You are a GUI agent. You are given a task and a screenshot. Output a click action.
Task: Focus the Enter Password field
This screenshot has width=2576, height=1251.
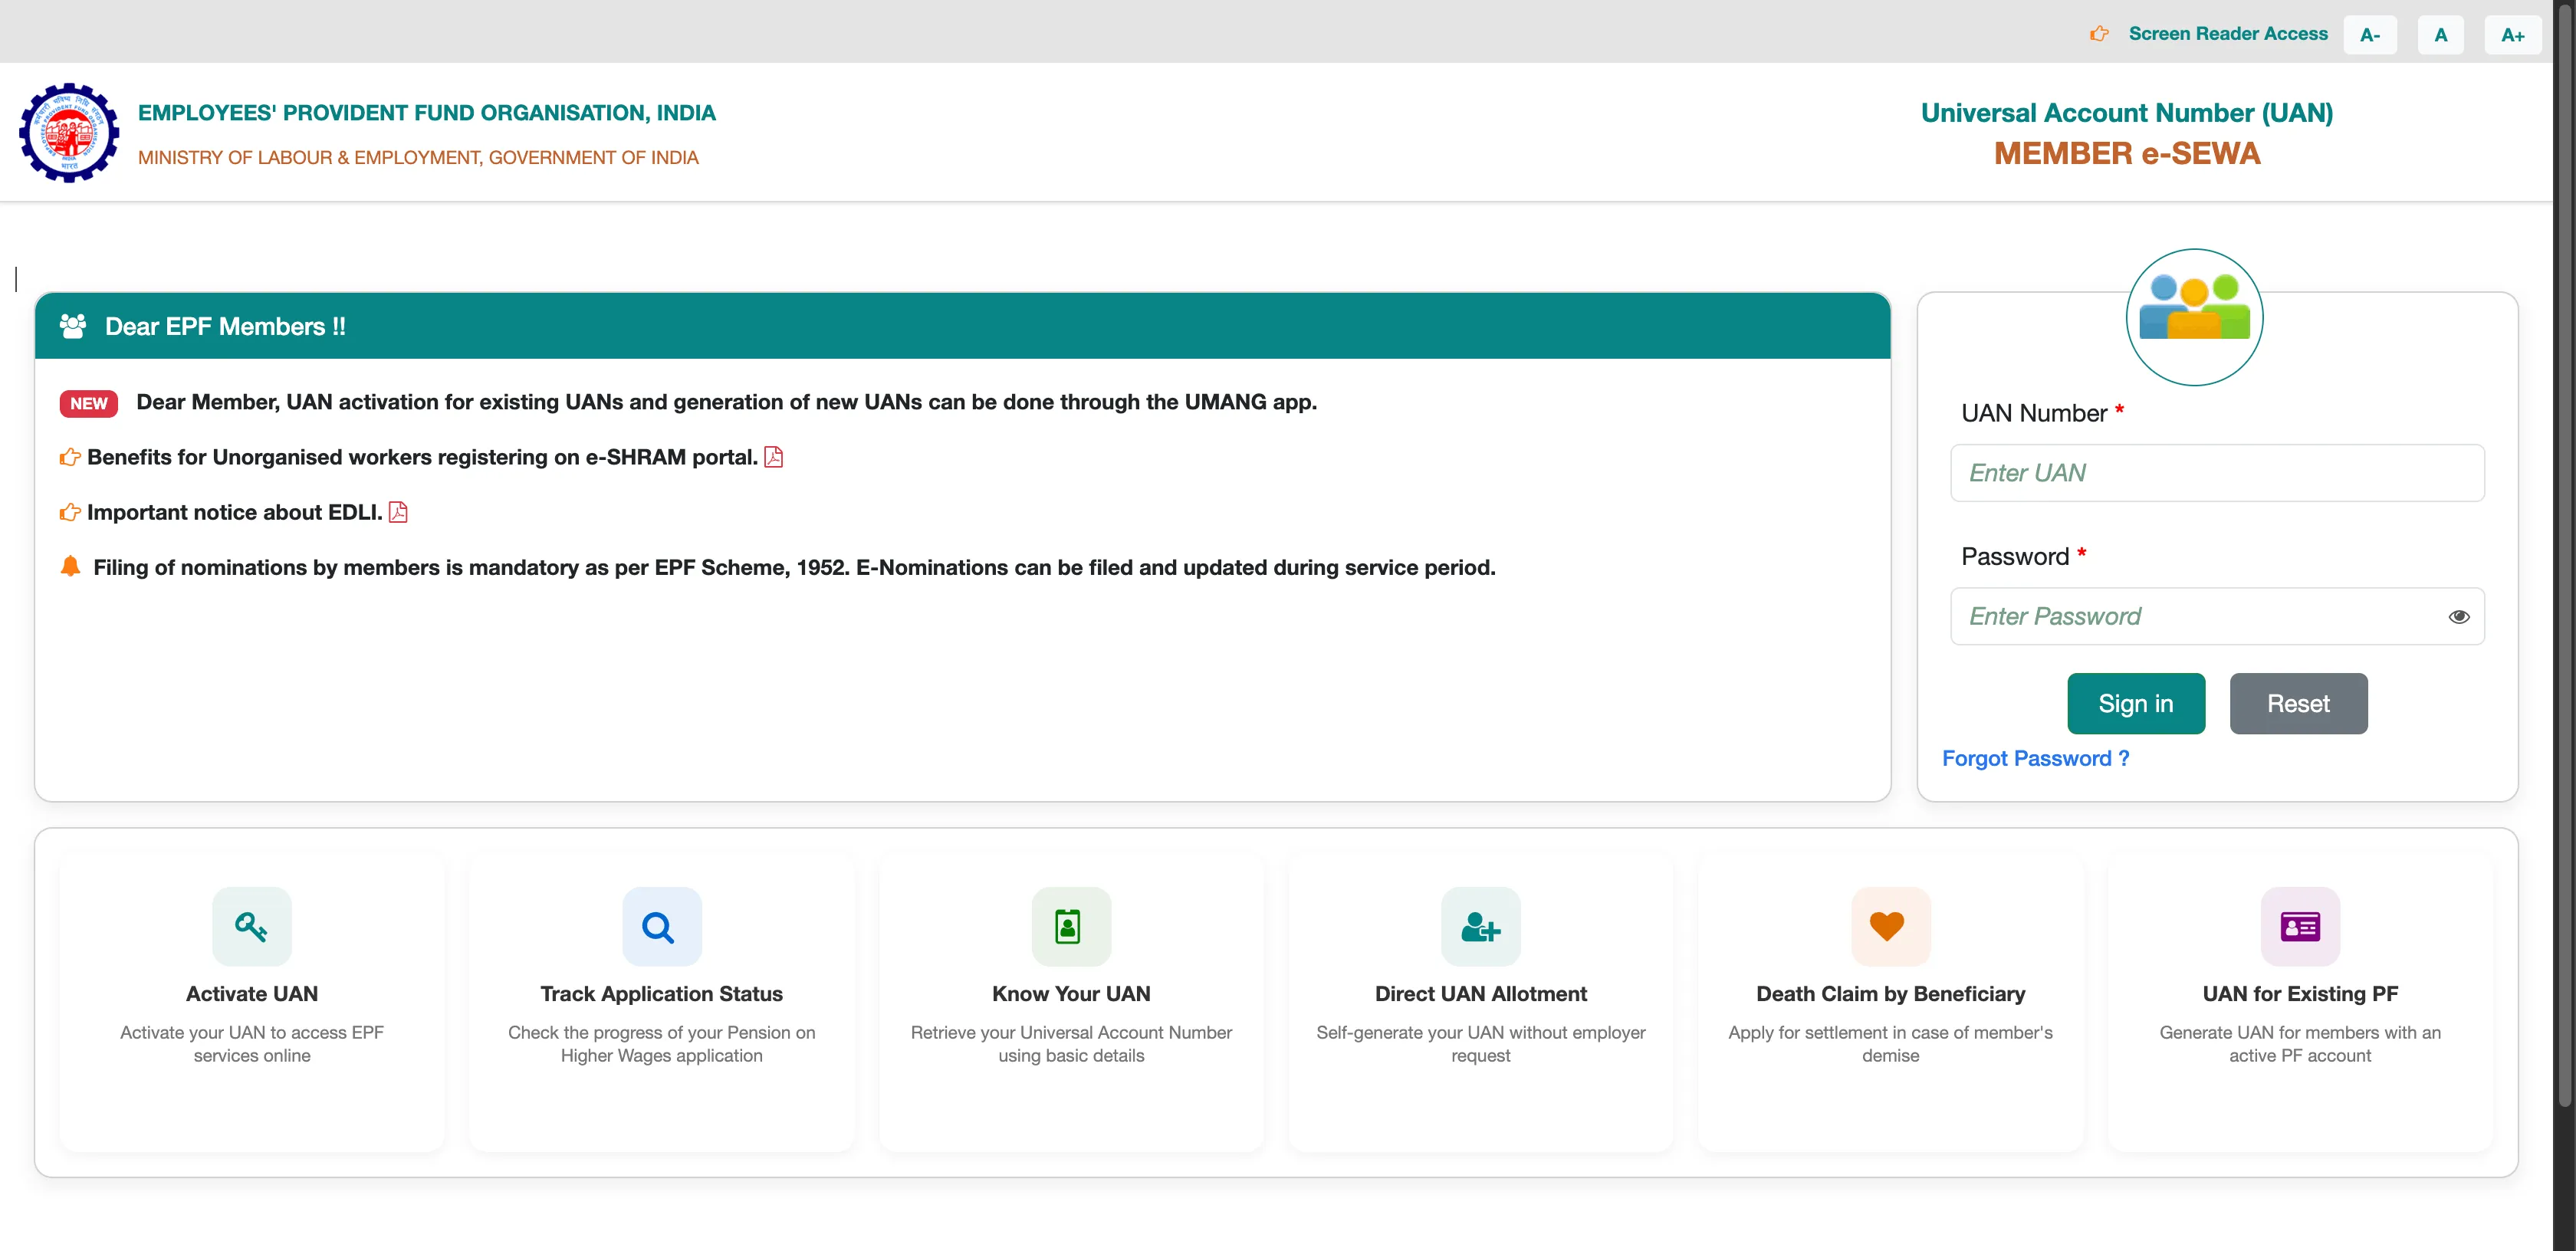pos(2216,616)
